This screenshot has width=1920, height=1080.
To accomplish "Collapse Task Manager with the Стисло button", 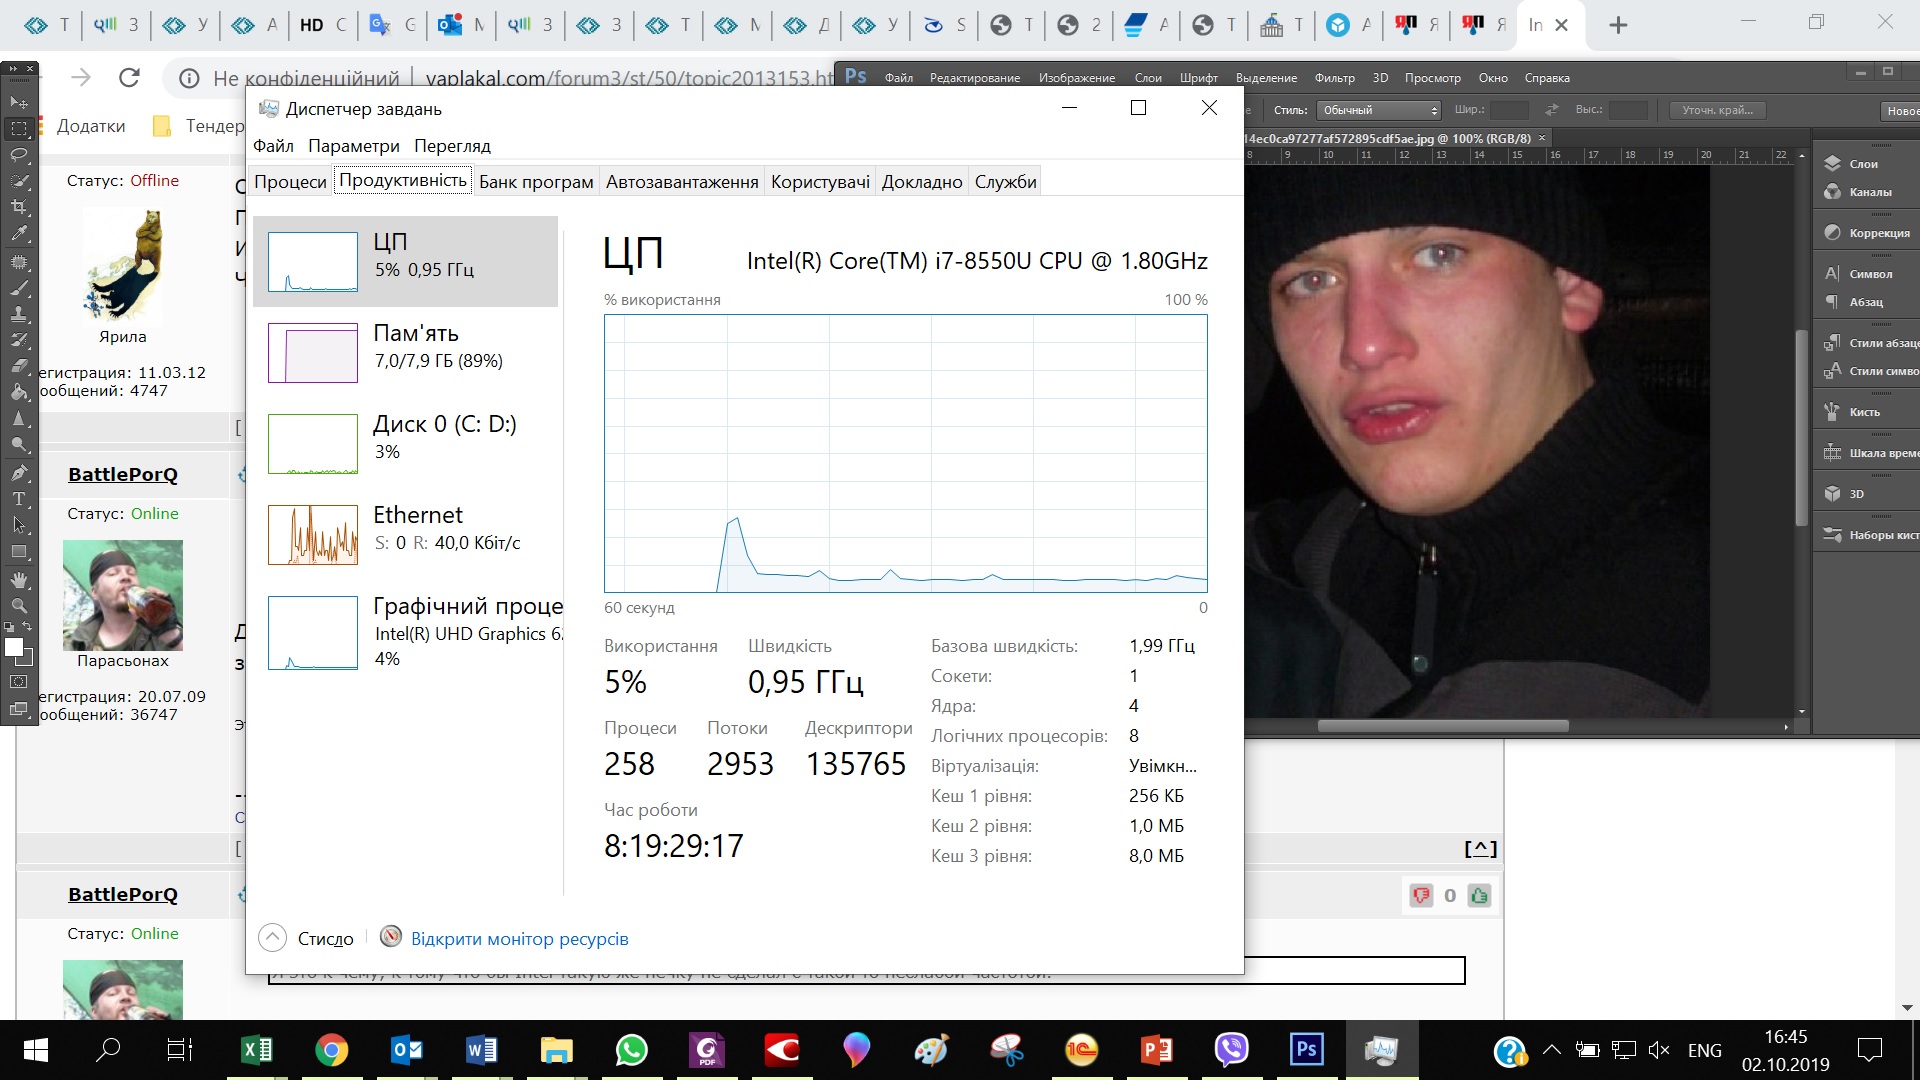I will pyautogui.click(x=307, y=939).
